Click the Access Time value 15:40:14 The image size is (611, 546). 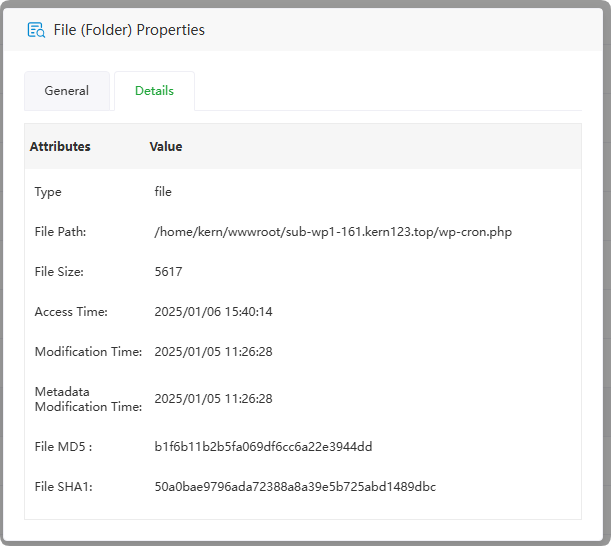(213, 312)
